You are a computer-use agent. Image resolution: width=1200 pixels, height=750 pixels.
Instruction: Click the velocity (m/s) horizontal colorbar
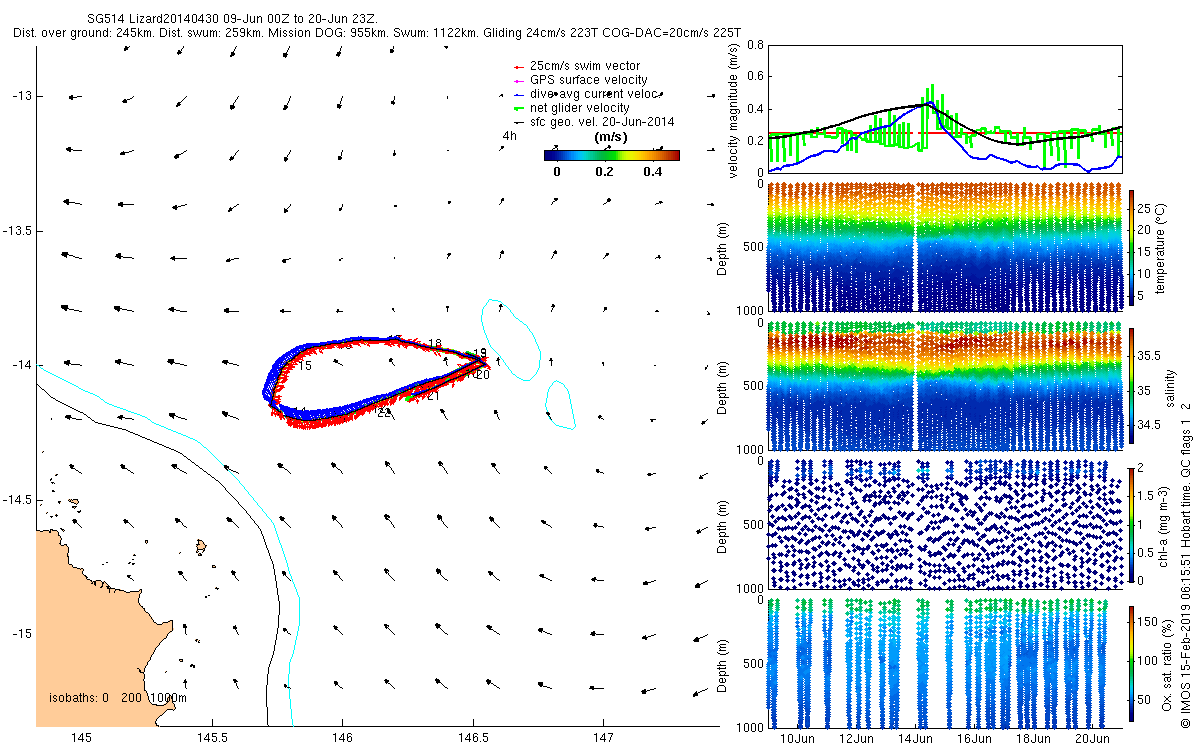pos(612,155)
